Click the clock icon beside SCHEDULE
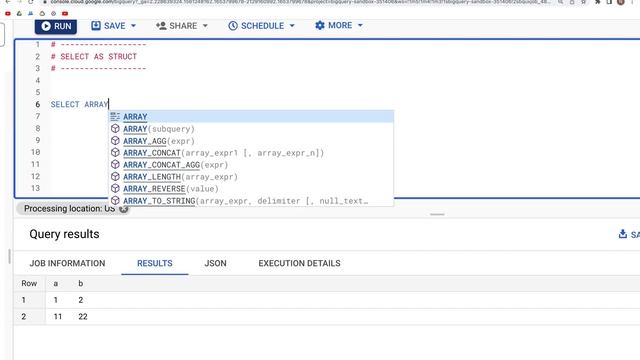Screen dimensions: 640x360 pos(233,26)
